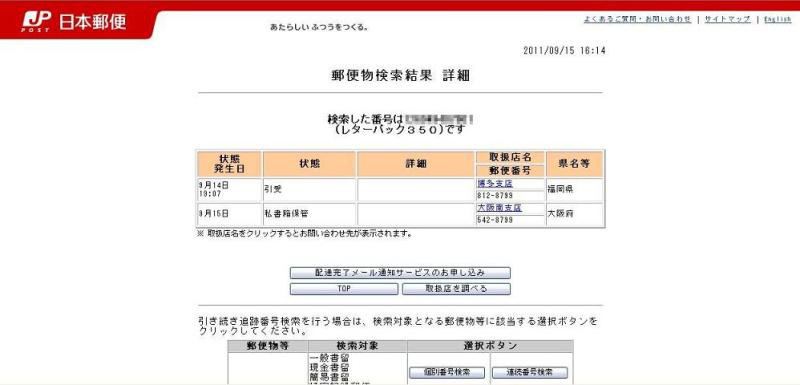The height and width of the screenshot is (385, 800).
Task: Click the 2011/09/15 16:14 timestamp
Action: click(x=564, y=50)
